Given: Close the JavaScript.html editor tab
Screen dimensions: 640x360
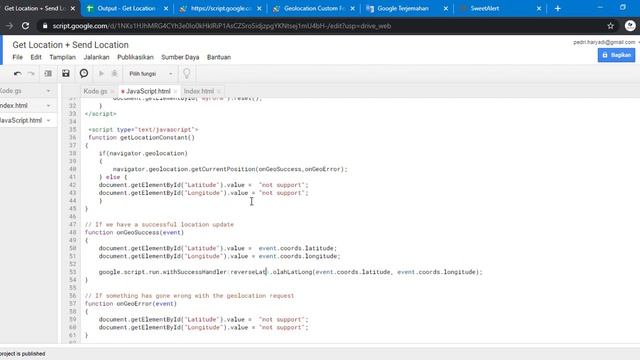Looking at the screenshot, I should [176, 91].
